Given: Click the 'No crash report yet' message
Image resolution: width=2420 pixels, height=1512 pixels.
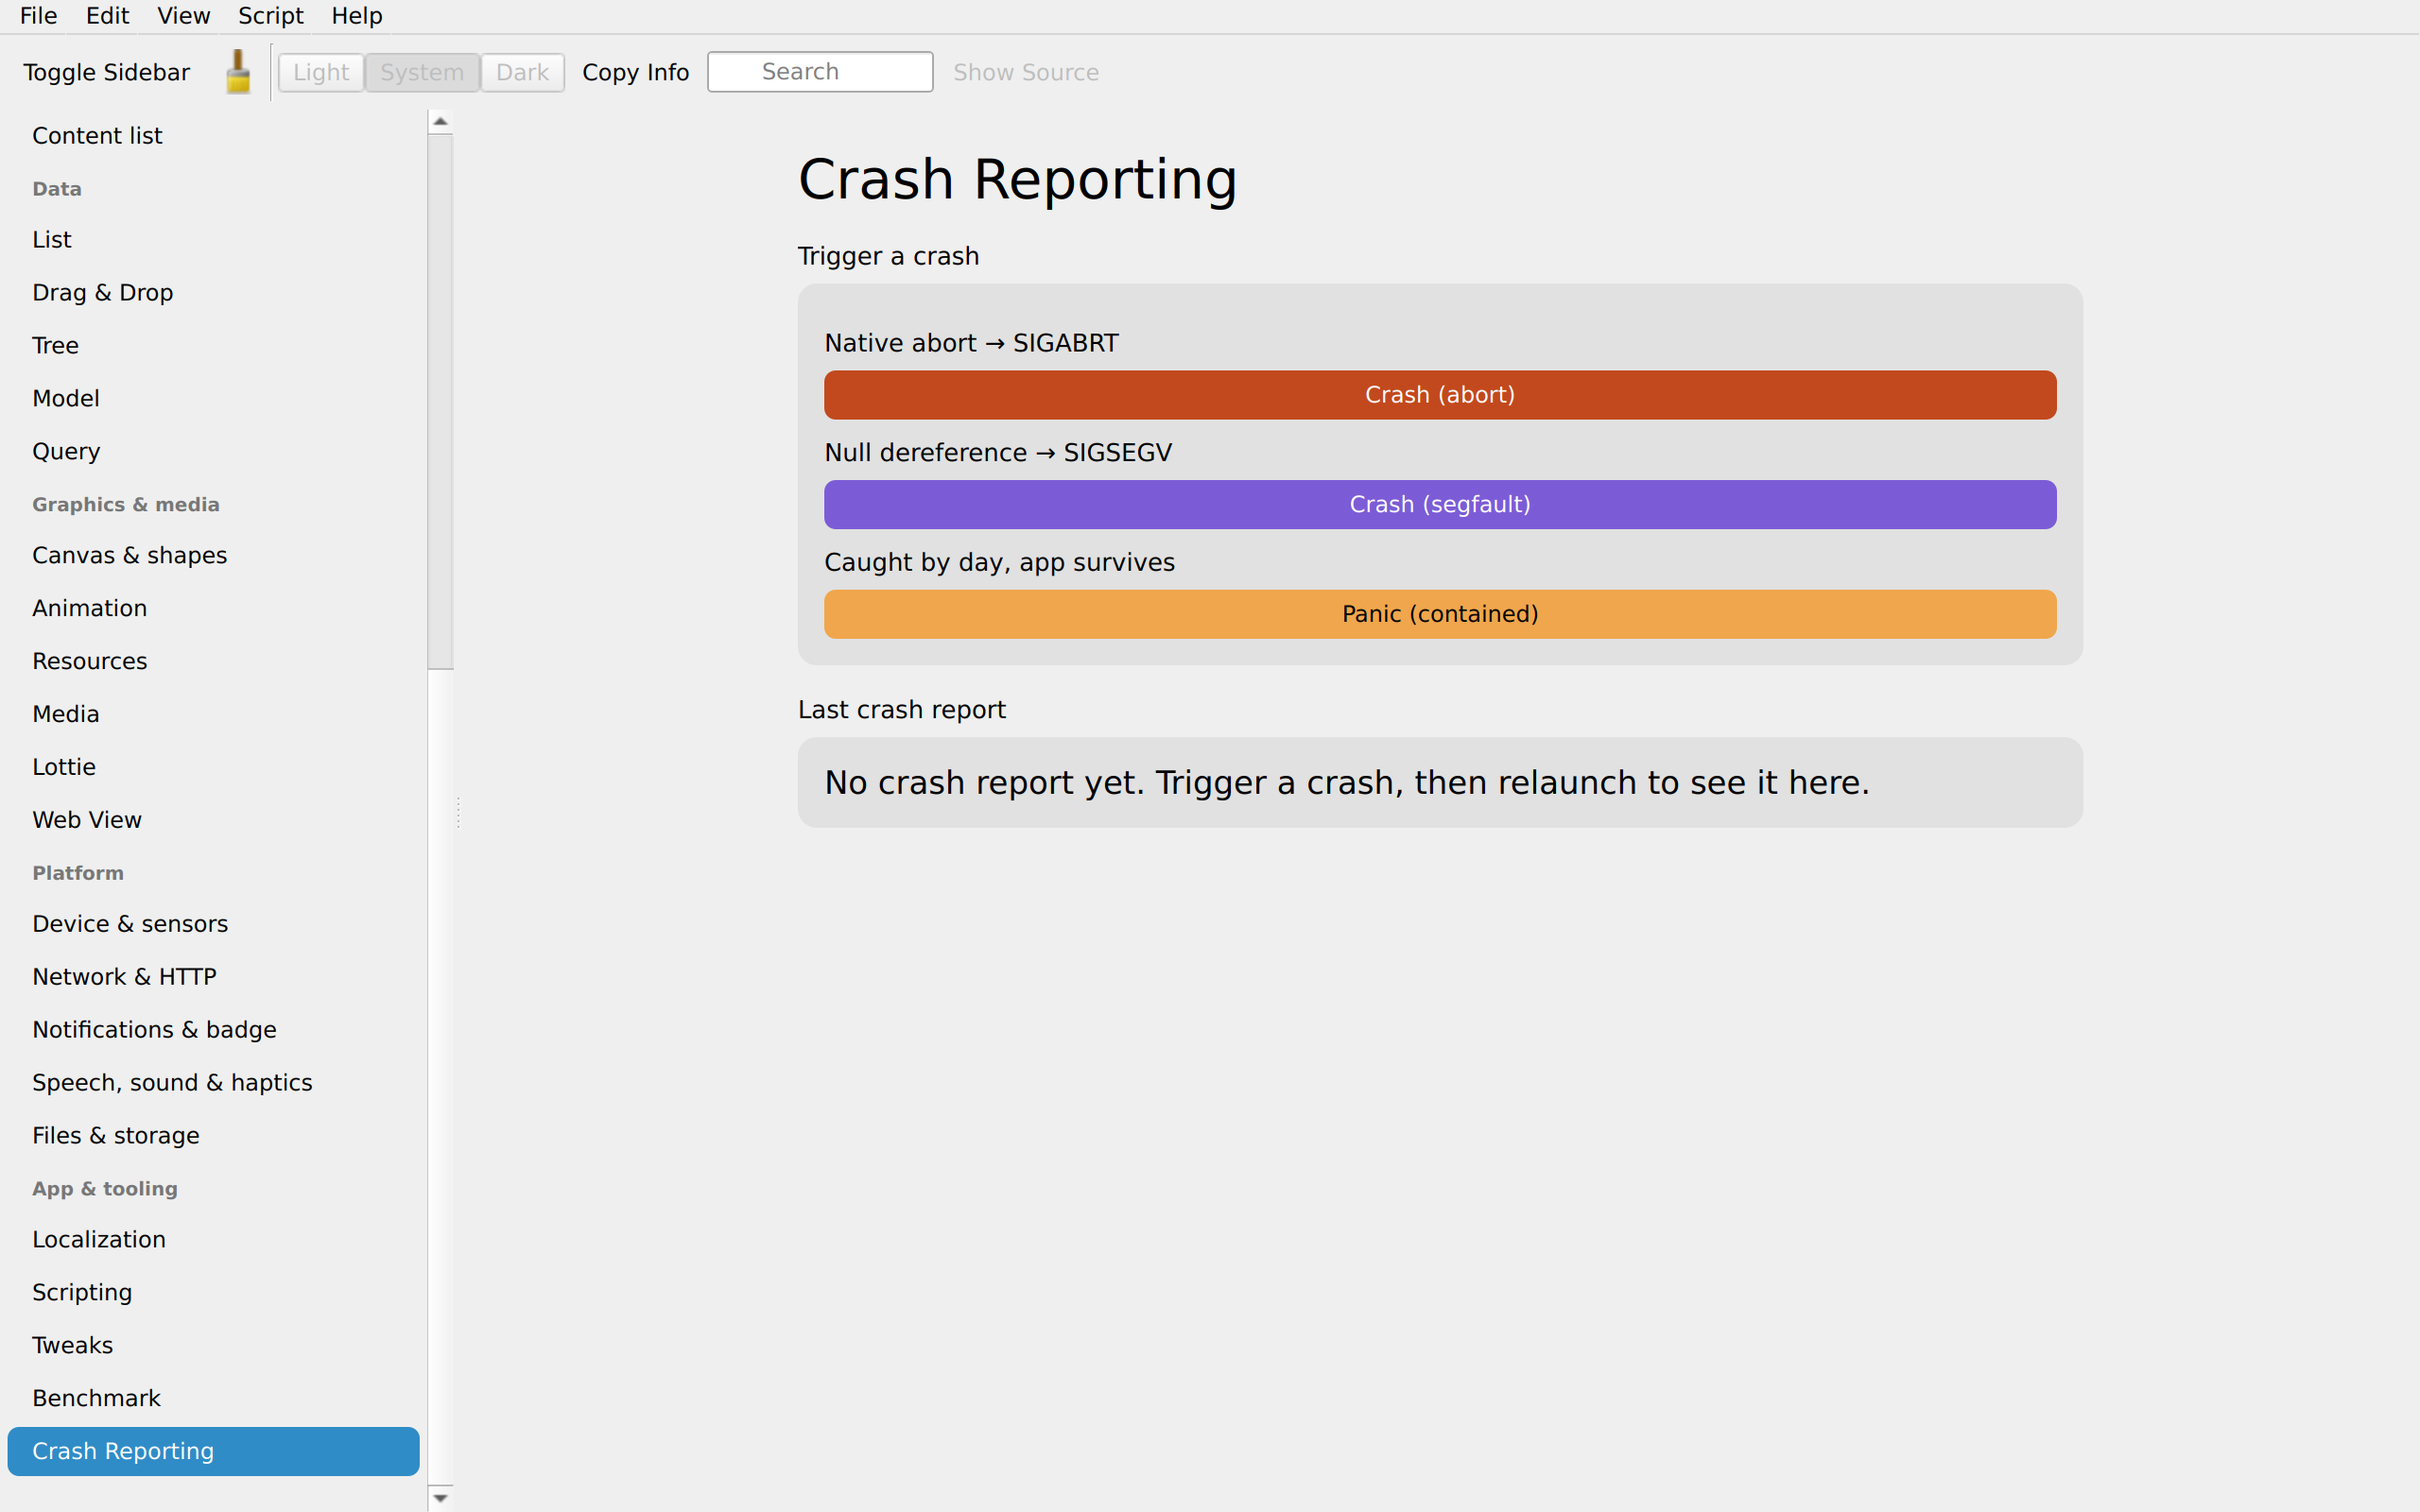Looking at the screenshot, I should (1346, 783).
